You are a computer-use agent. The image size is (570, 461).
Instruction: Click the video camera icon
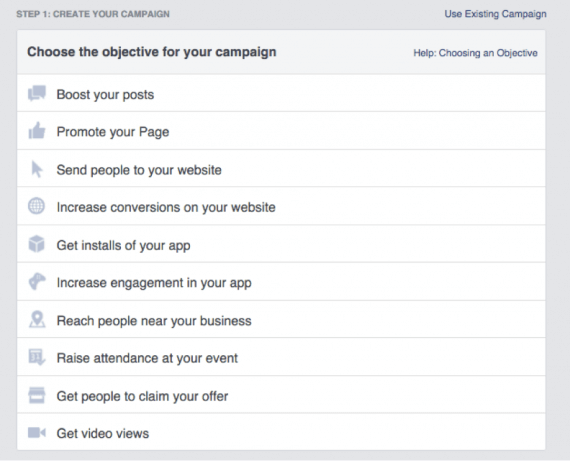pyautogui.click(x=37, y=433)
